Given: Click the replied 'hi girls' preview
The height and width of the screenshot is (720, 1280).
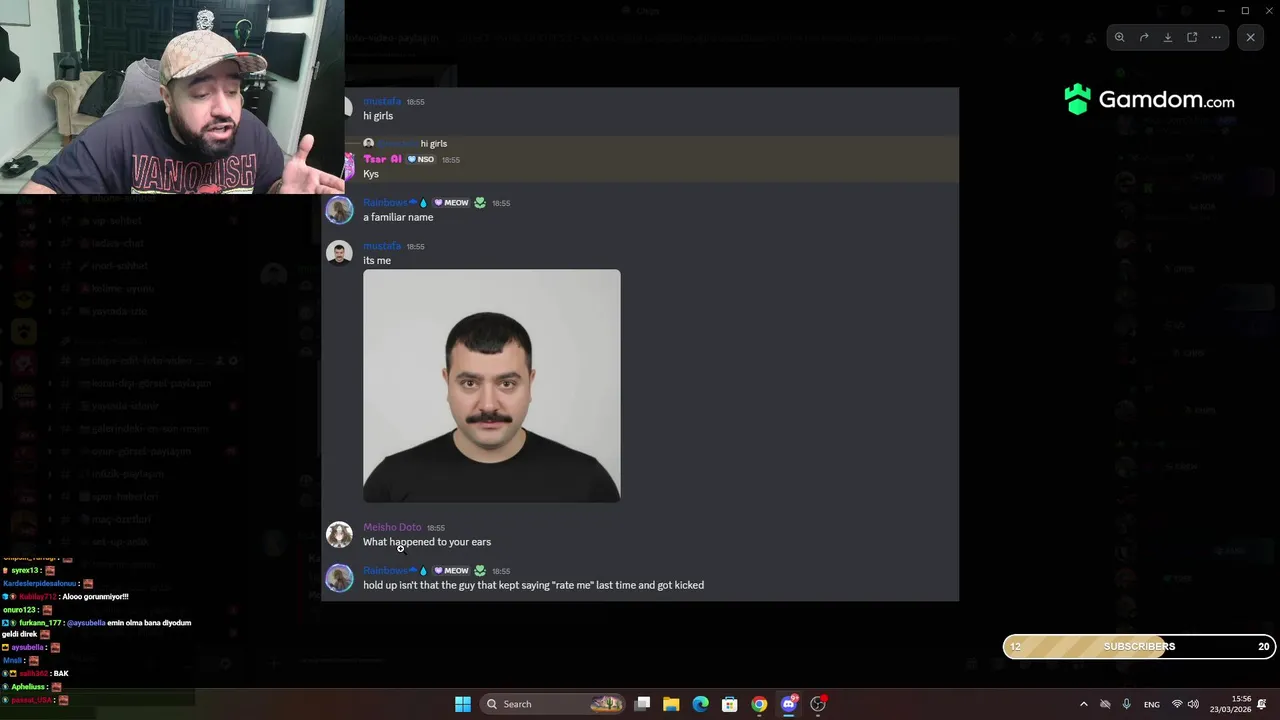Looking at the screenshot, I should (x=433, y=143).
